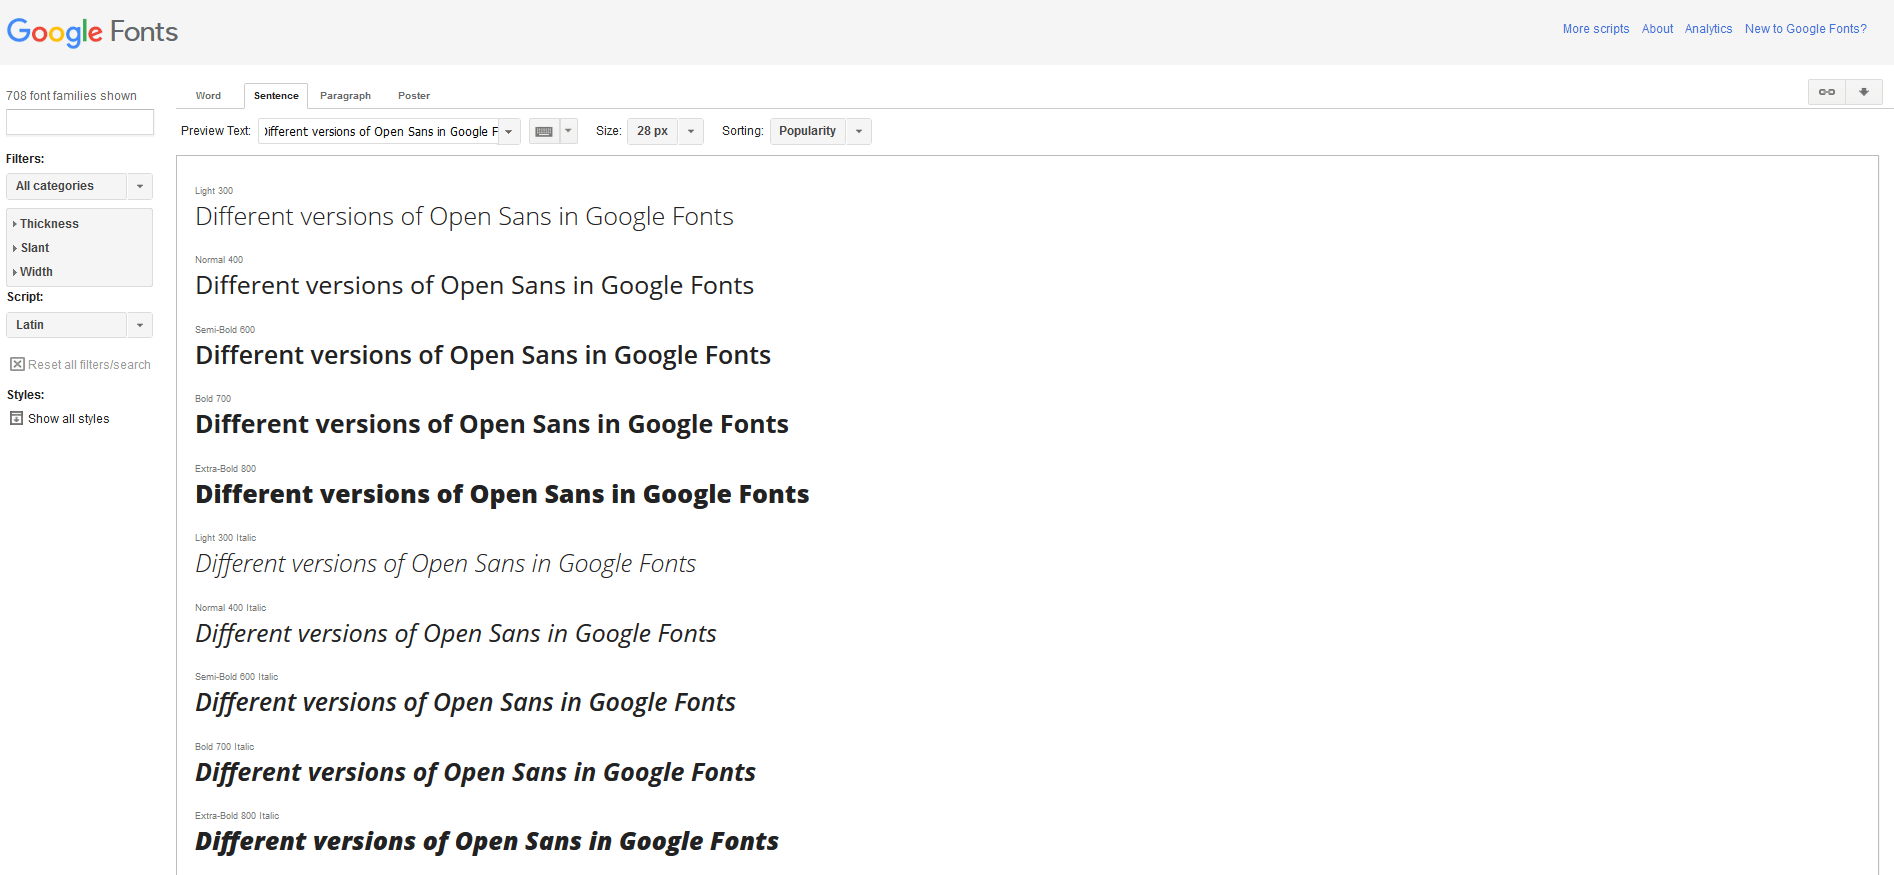The image size is (1894, 875).
Task: Open the keyboard icon preview option
Action: coord(544,131)
